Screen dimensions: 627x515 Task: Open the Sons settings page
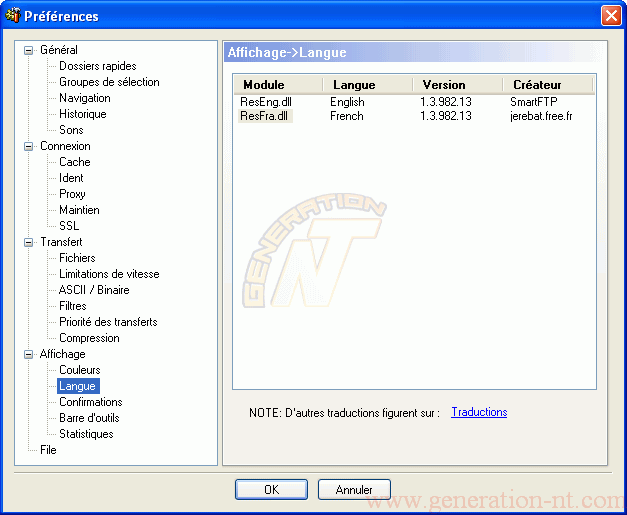point(71,130)
